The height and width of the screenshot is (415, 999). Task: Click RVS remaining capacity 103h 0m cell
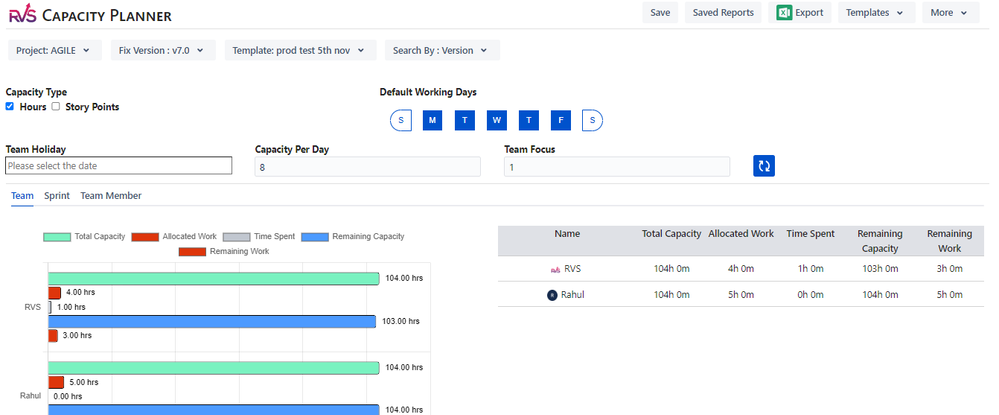(x=880, y=269)
